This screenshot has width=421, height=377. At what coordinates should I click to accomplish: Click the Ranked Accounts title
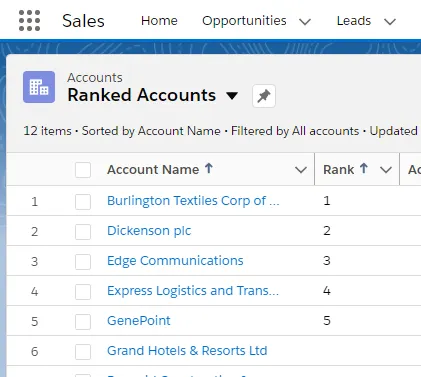[142, 95]
